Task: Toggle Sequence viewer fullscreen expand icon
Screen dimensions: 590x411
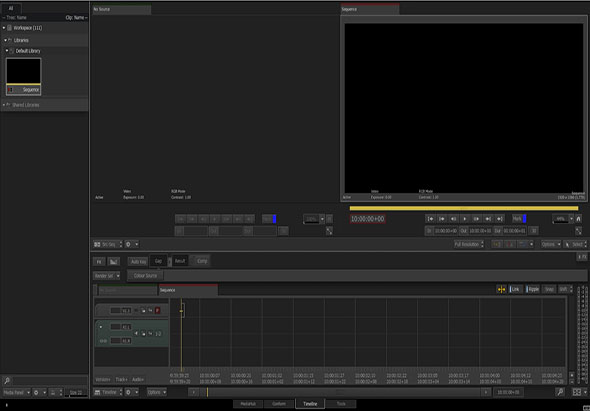Action: click(x=579, y=231)
